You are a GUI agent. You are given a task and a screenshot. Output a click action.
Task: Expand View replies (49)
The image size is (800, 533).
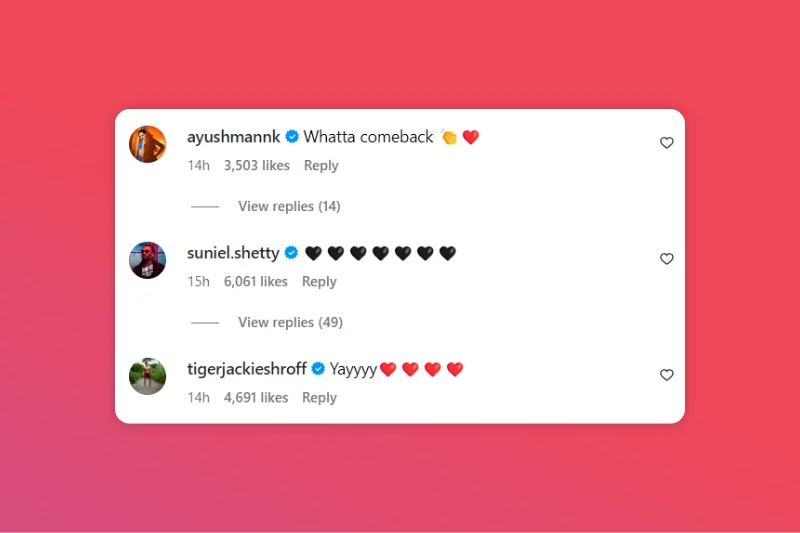pyautogui.click(x=290, y=322)
